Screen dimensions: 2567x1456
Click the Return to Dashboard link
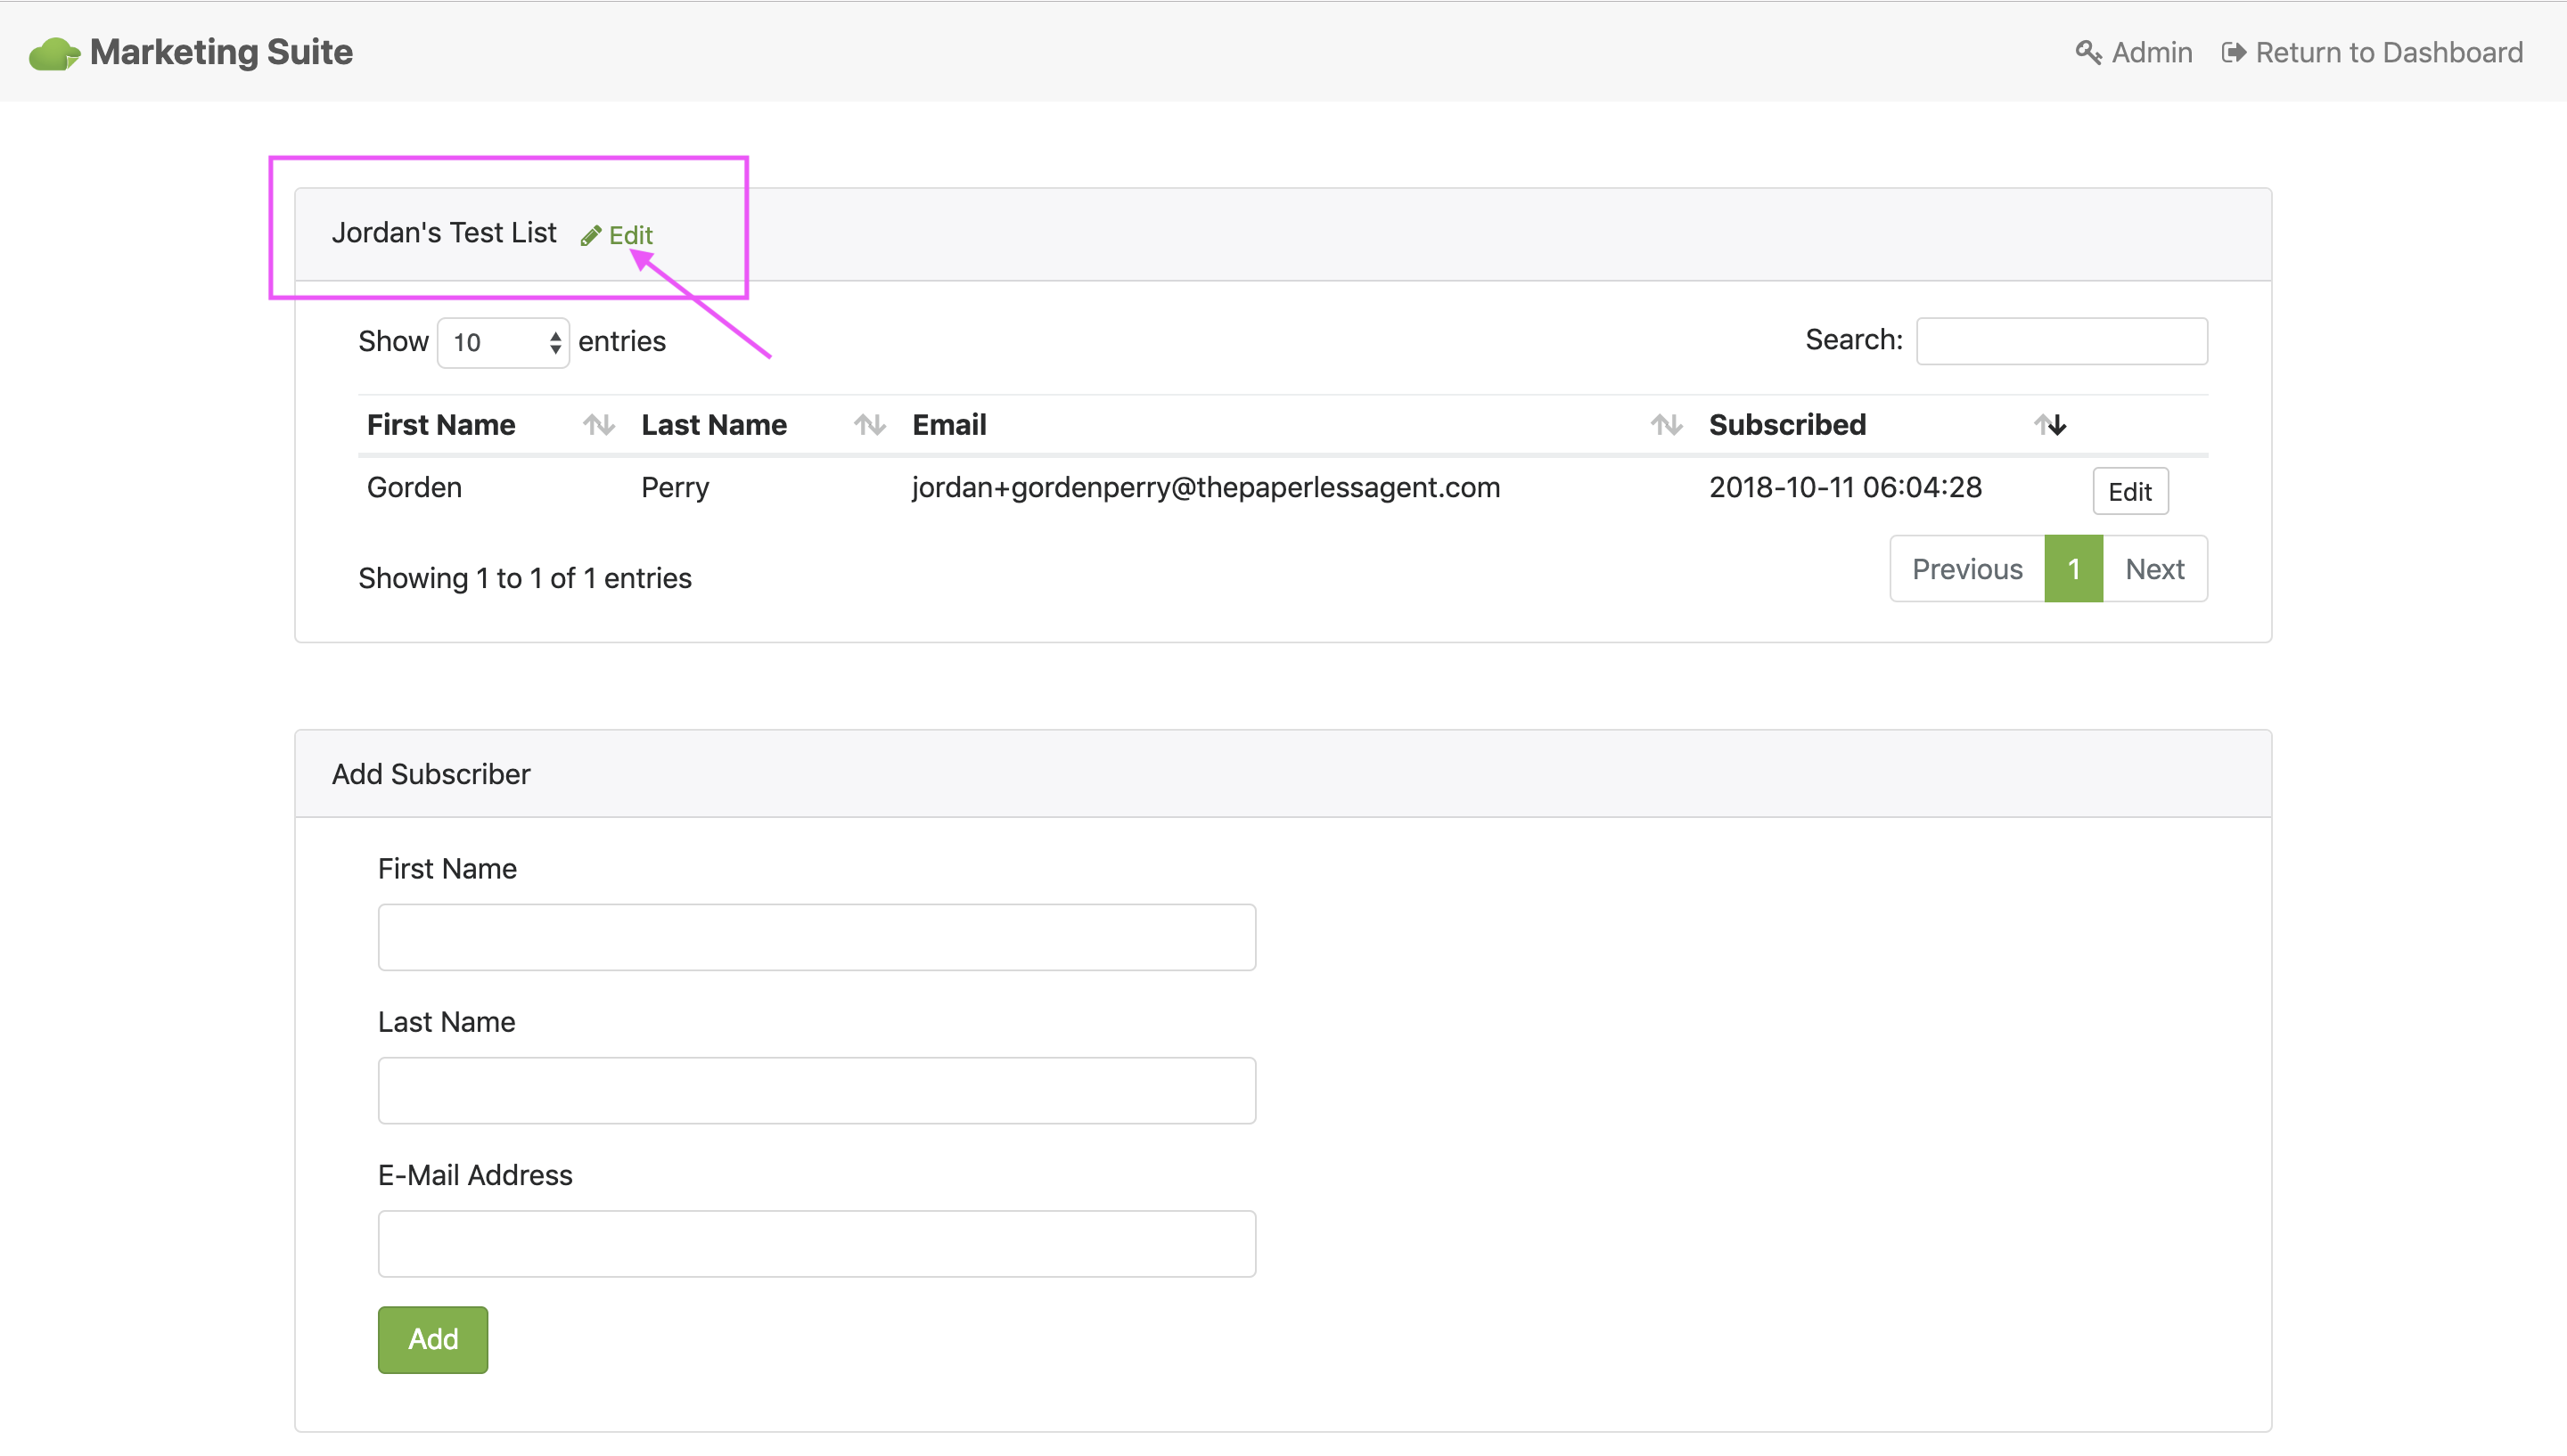pos(2388,52)
